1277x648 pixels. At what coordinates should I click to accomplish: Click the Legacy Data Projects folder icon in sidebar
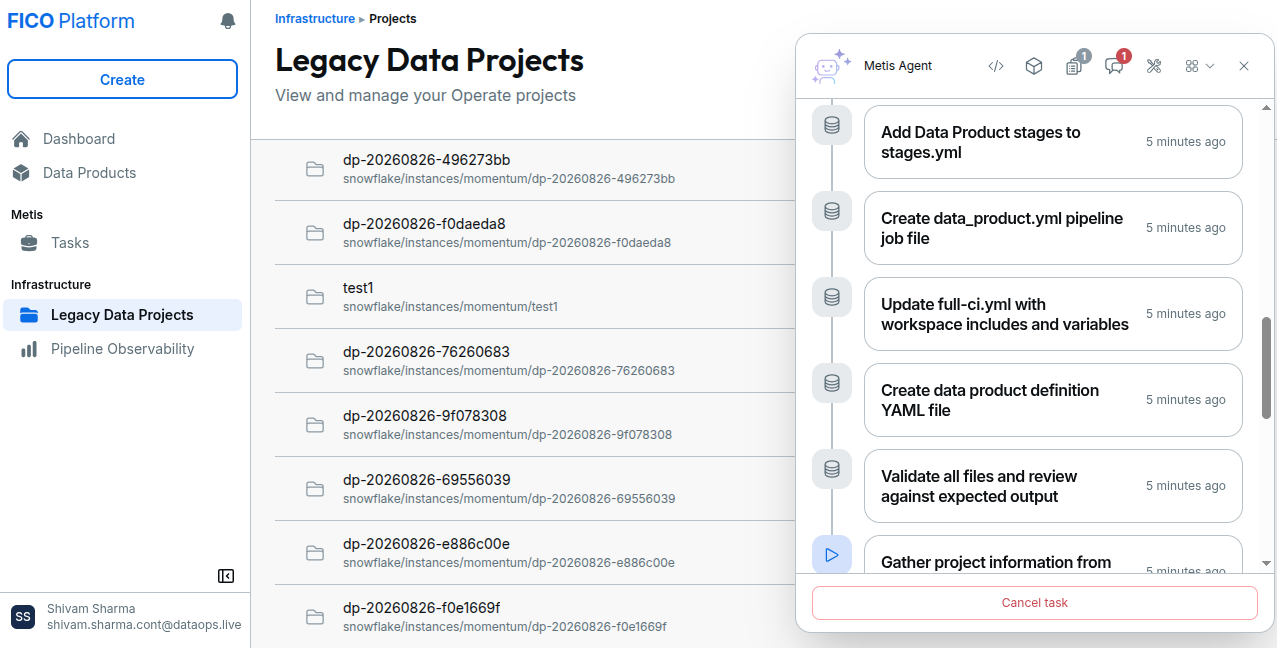(30, 315)
